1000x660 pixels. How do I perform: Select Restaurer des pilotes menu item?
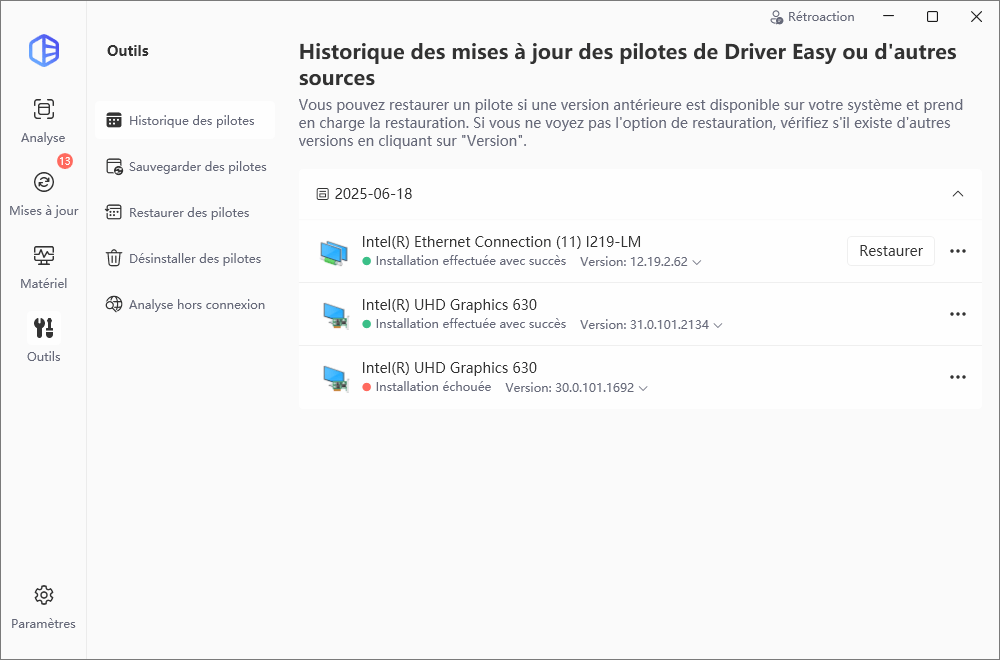[185, 212]
